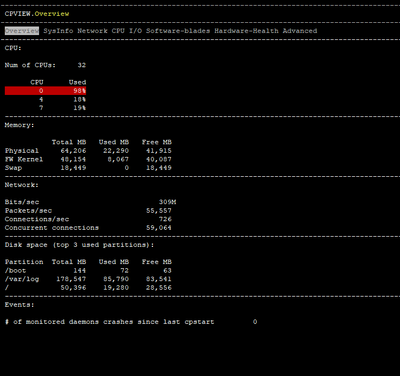Click the Connections/sec value 726
Viewport: 400px width, 376px height.
pos(165,219)
